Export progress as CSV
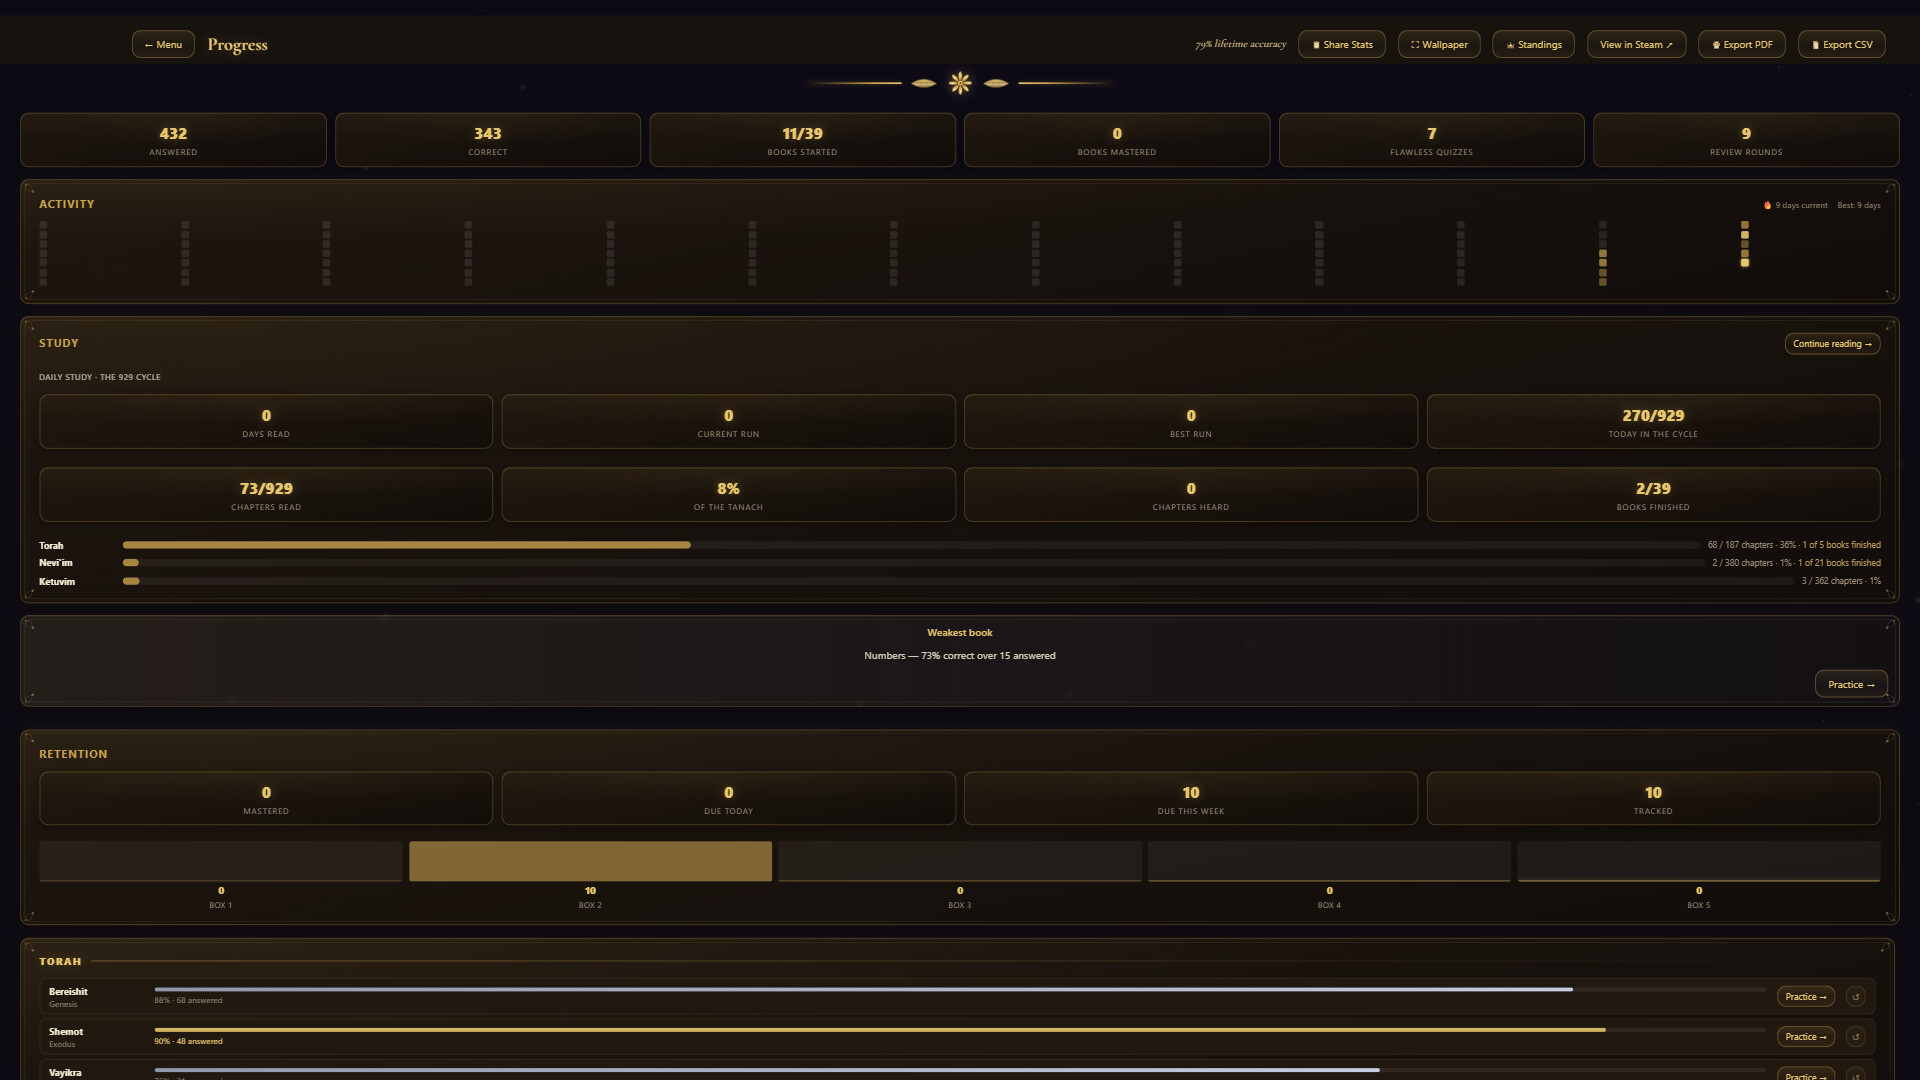Image resolution: width=1920 pixels, height=1080 pixels. point(1841,44)
